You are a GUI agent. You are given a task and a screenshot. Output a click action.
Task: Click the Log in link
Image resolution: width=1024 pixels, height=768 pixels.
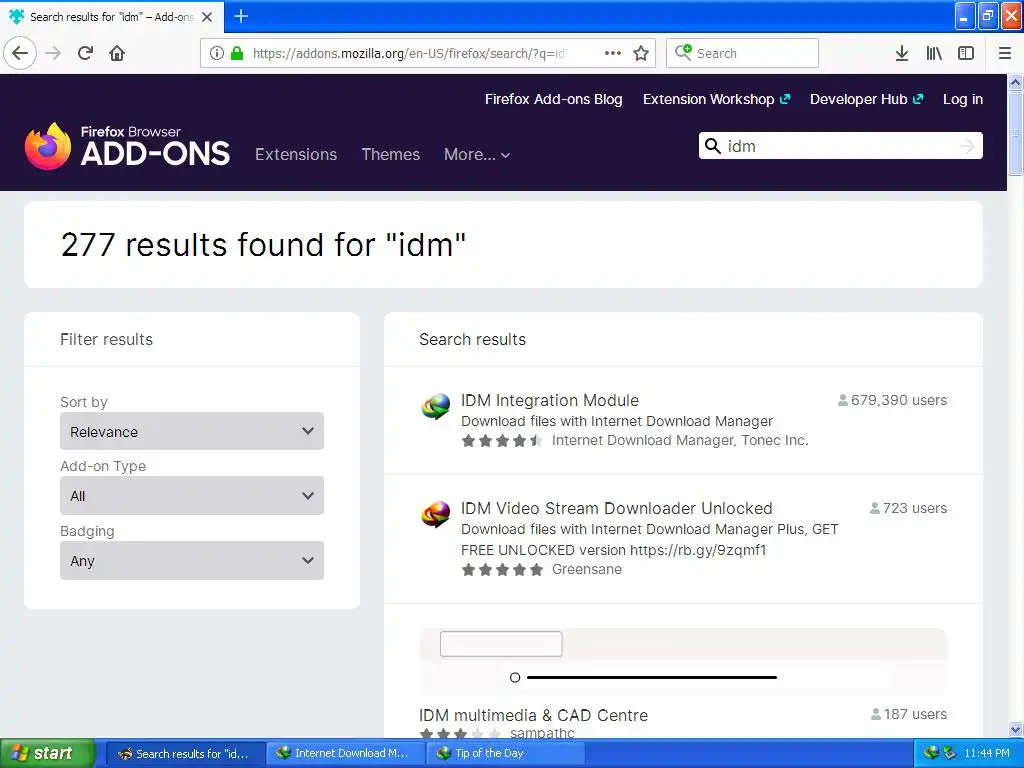click(x=963, y=99)
